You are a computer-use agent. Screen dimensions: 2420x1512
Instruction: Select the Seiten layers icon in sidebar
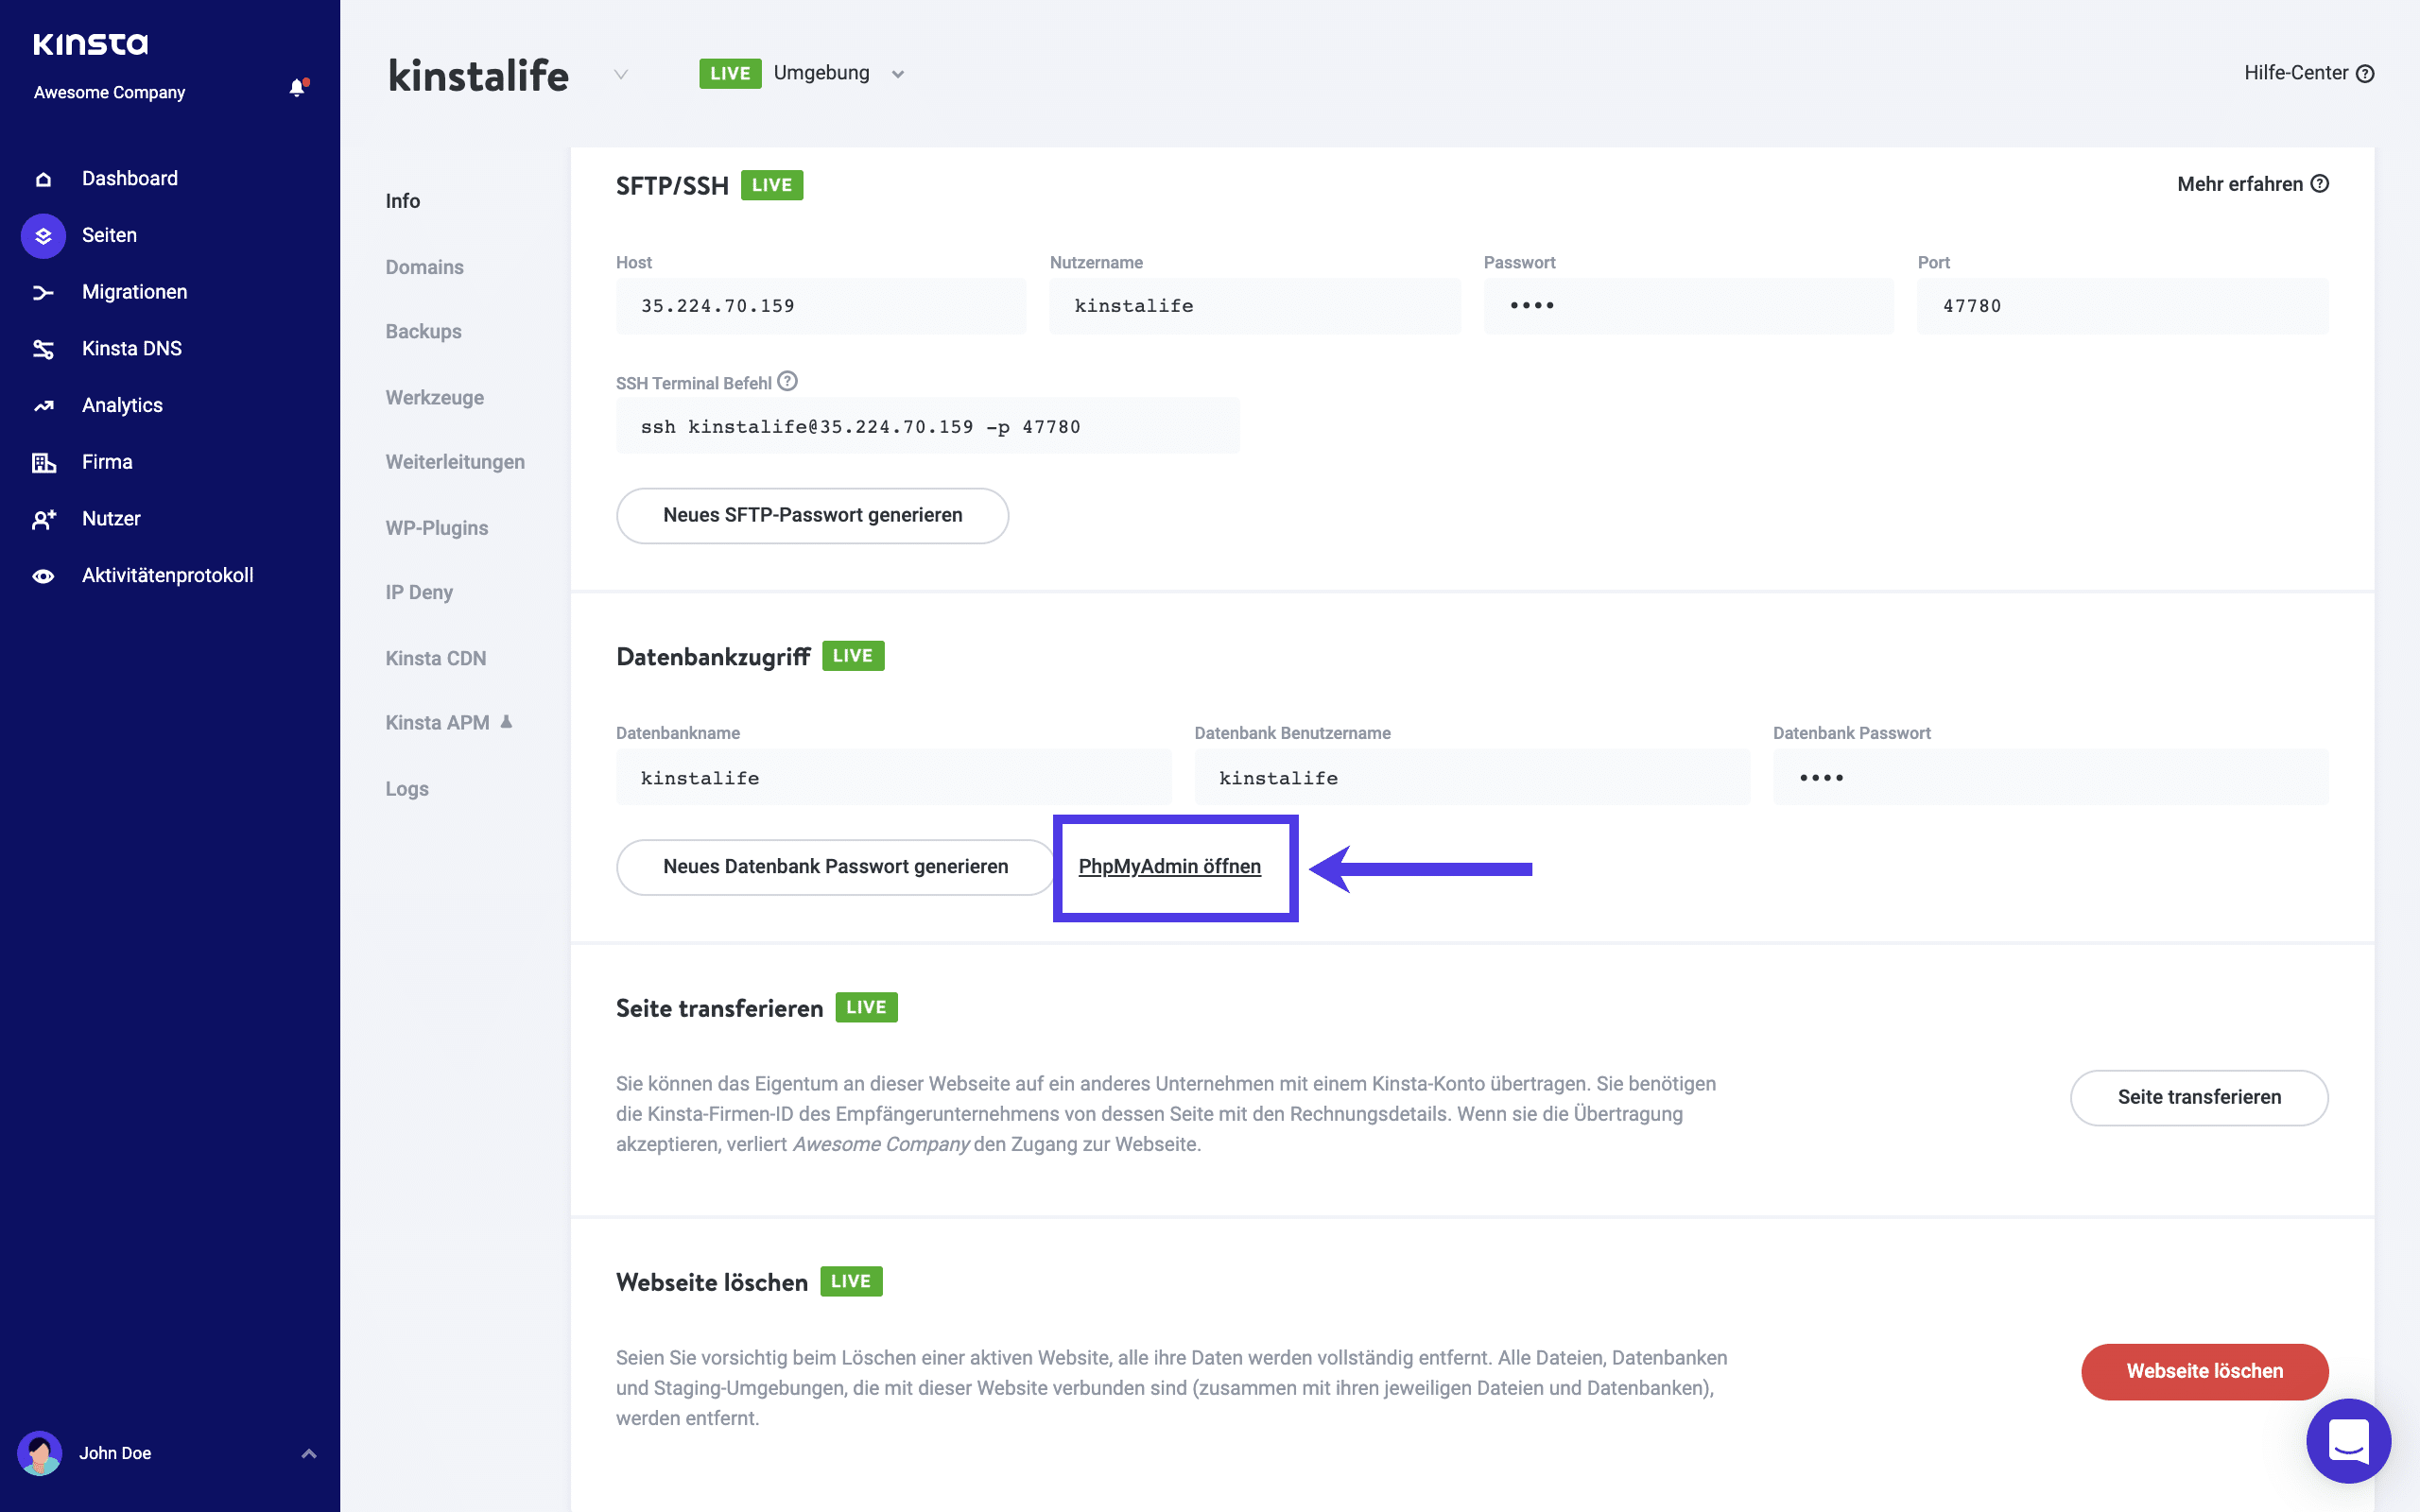click(x=43, y=235)
